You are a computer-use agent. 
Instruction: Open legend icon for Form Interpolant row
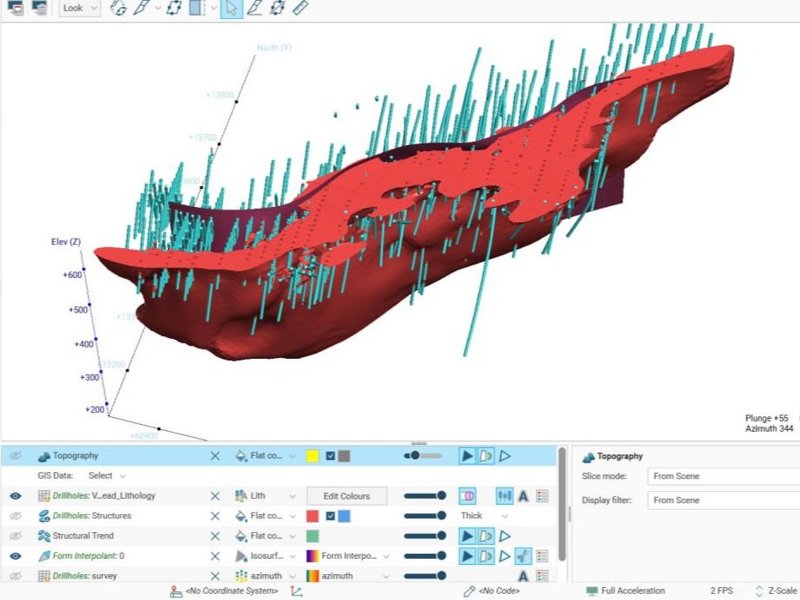pyautogui.click(x=542, y=556)
